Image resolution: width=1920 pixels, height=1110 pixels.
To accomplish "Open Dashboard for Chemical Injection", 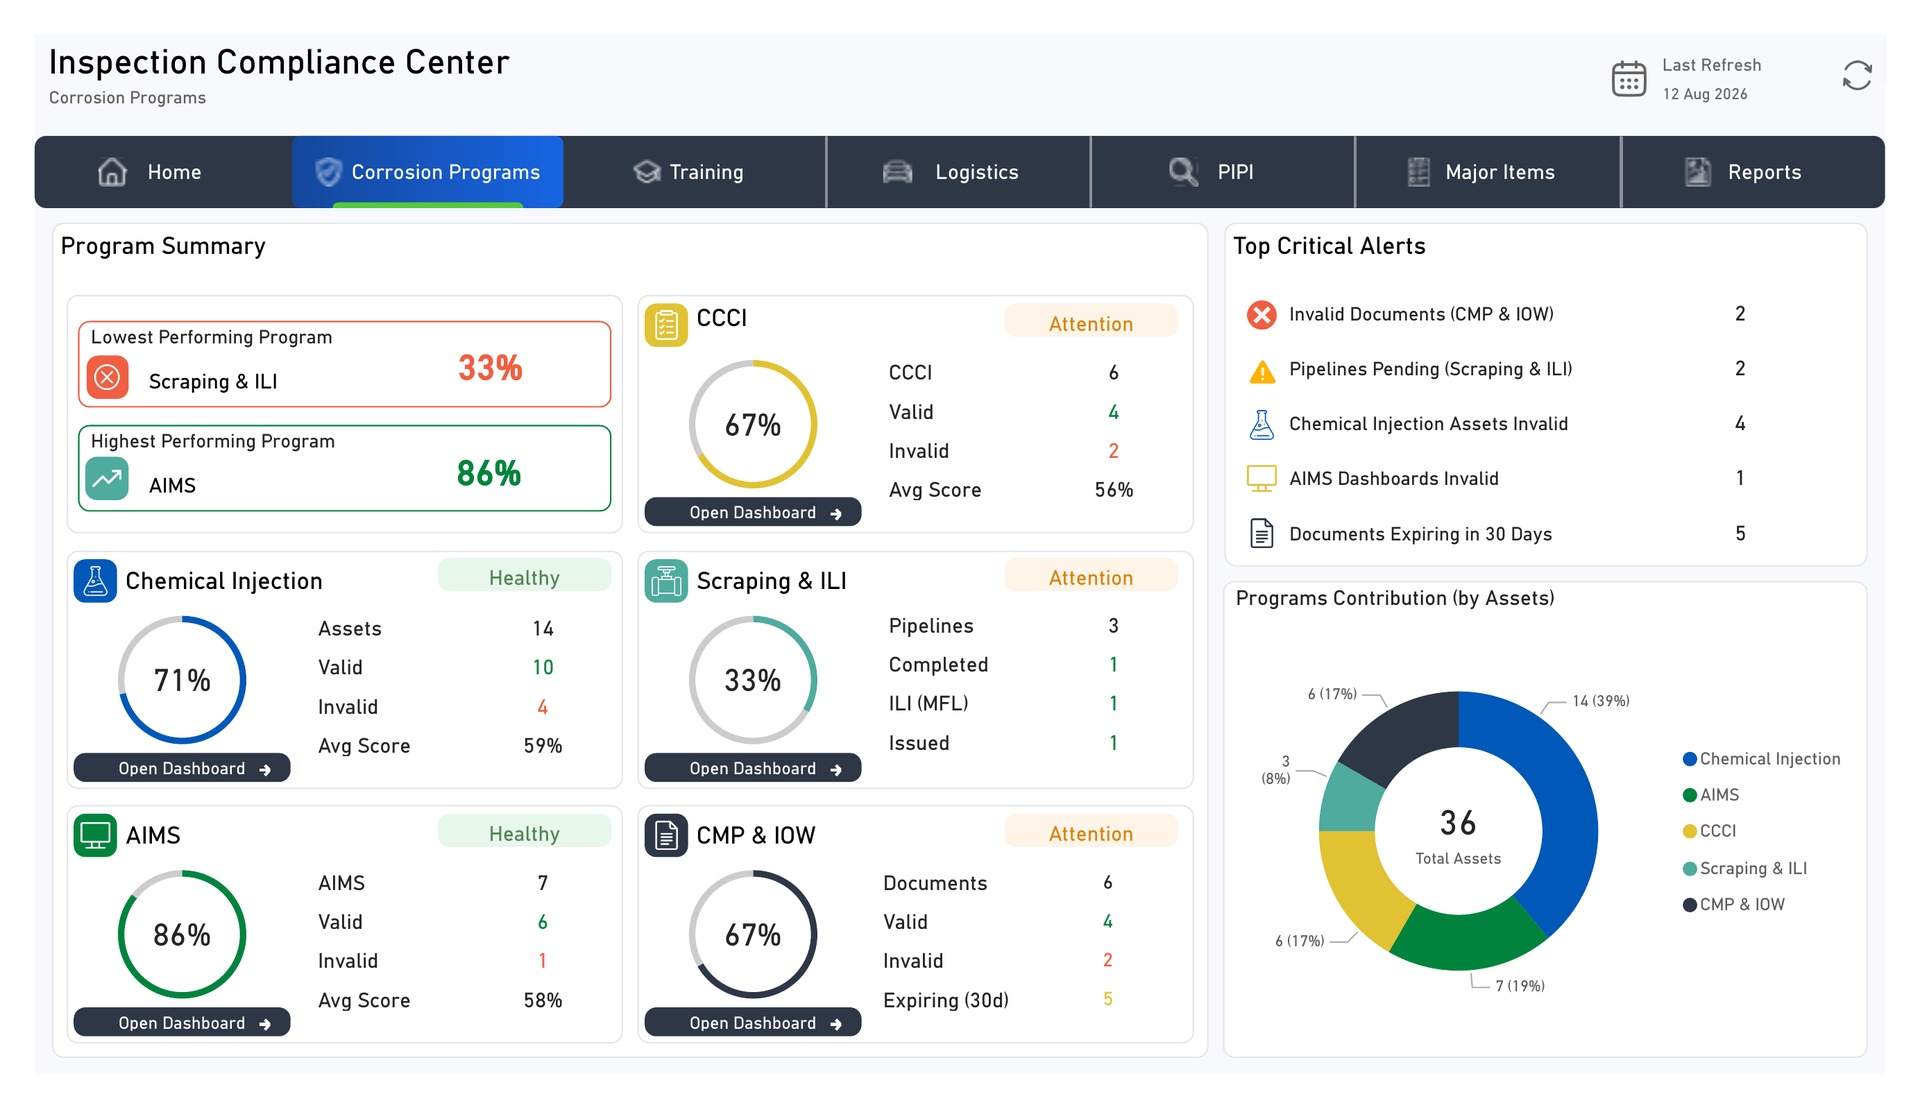I will [182, 768].
